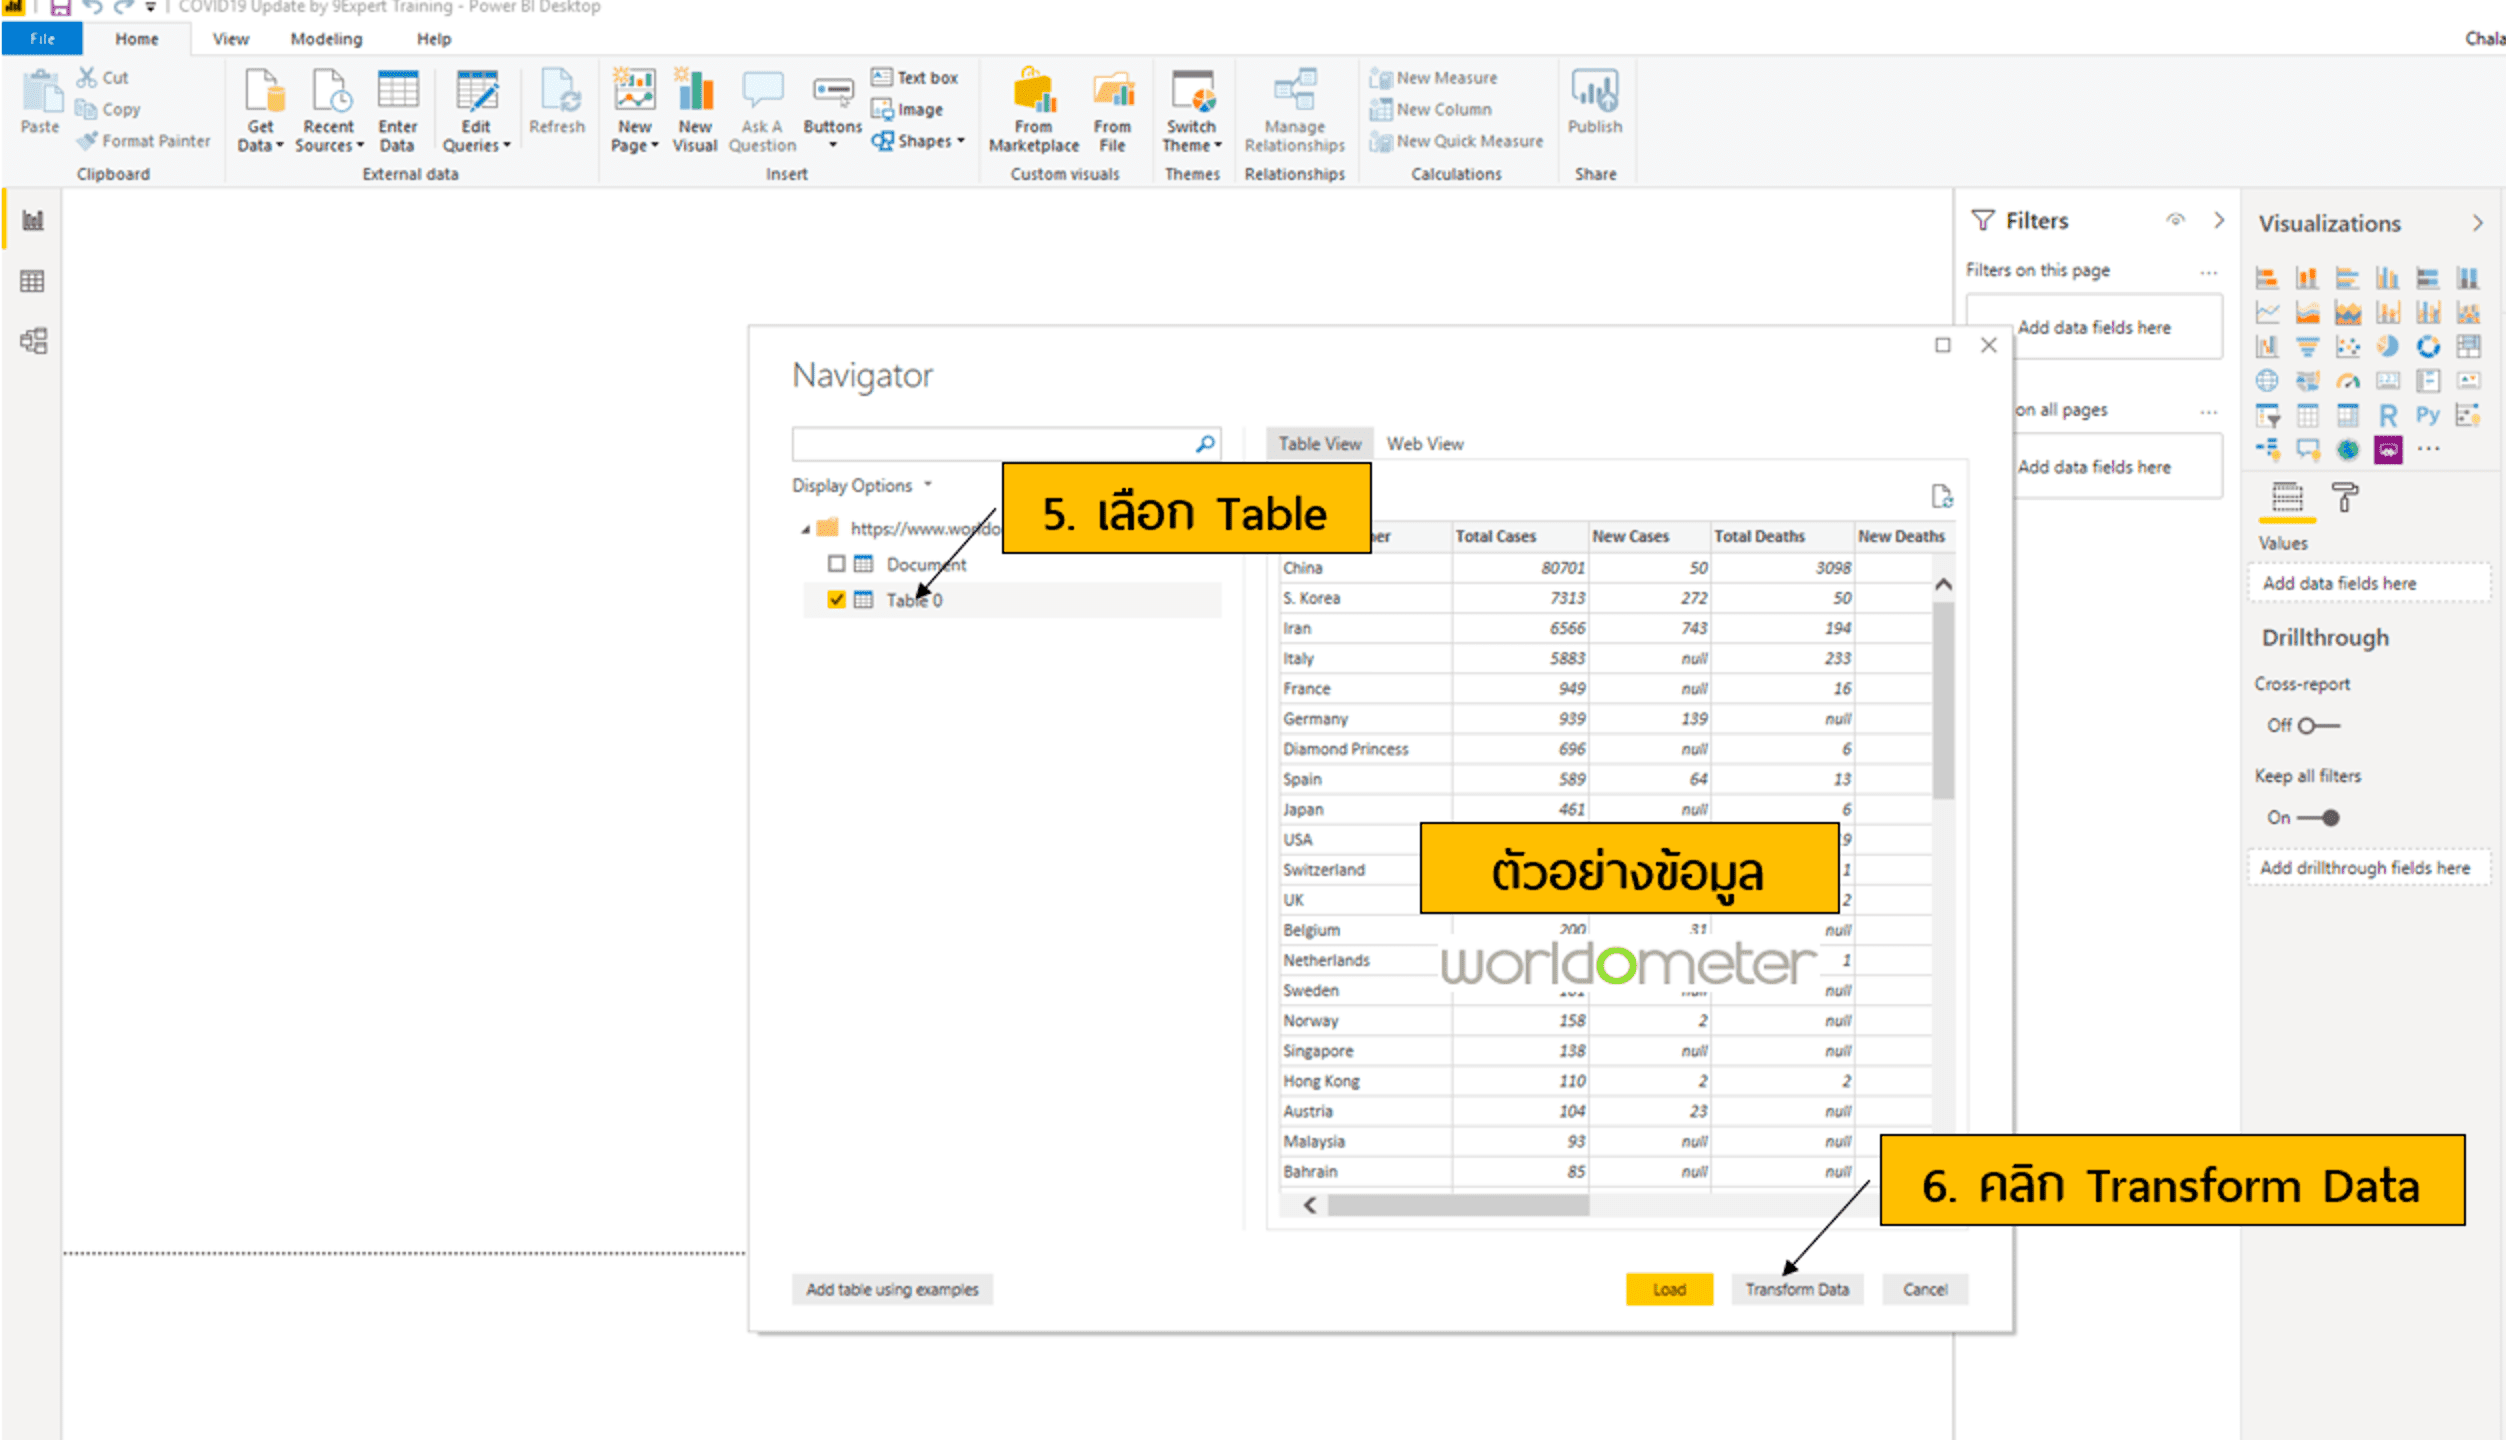The height and width of the screenshot is (1440, 2506).
Task: Insert a Python visual
Action: 2429,416
